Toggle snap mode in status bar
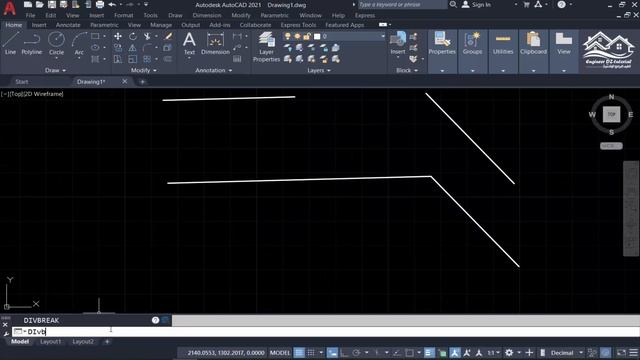 coord(311,353)
